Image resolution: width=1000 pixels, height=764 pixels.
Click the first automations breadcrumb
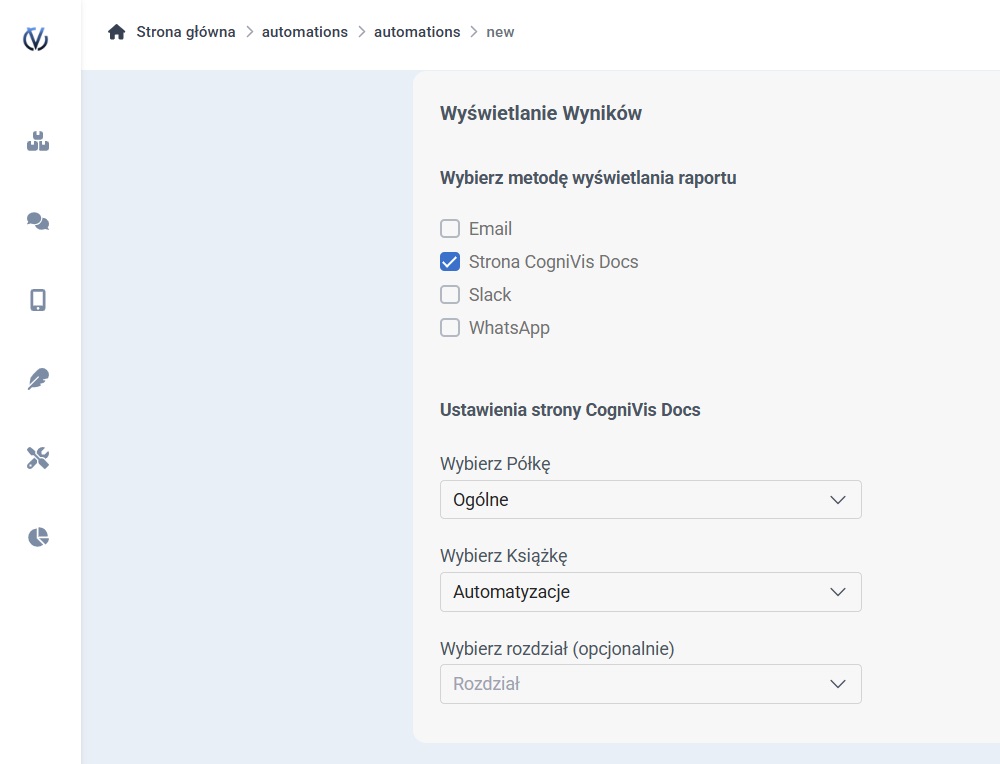[x=305, y=32]
